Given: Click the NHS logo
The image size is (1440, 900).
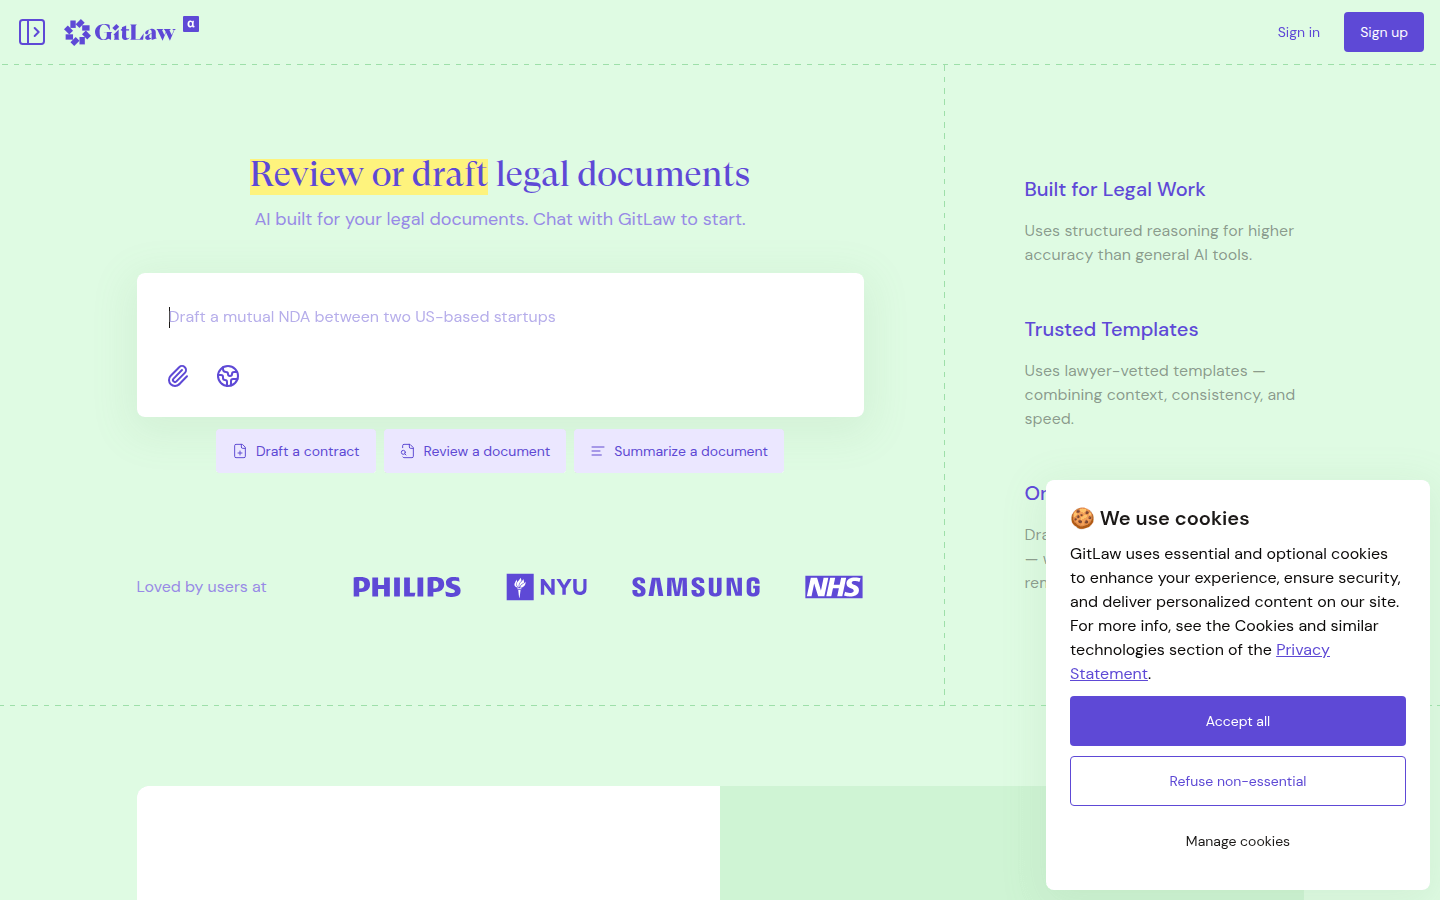Looking at the screenshot, I should 834,587.
